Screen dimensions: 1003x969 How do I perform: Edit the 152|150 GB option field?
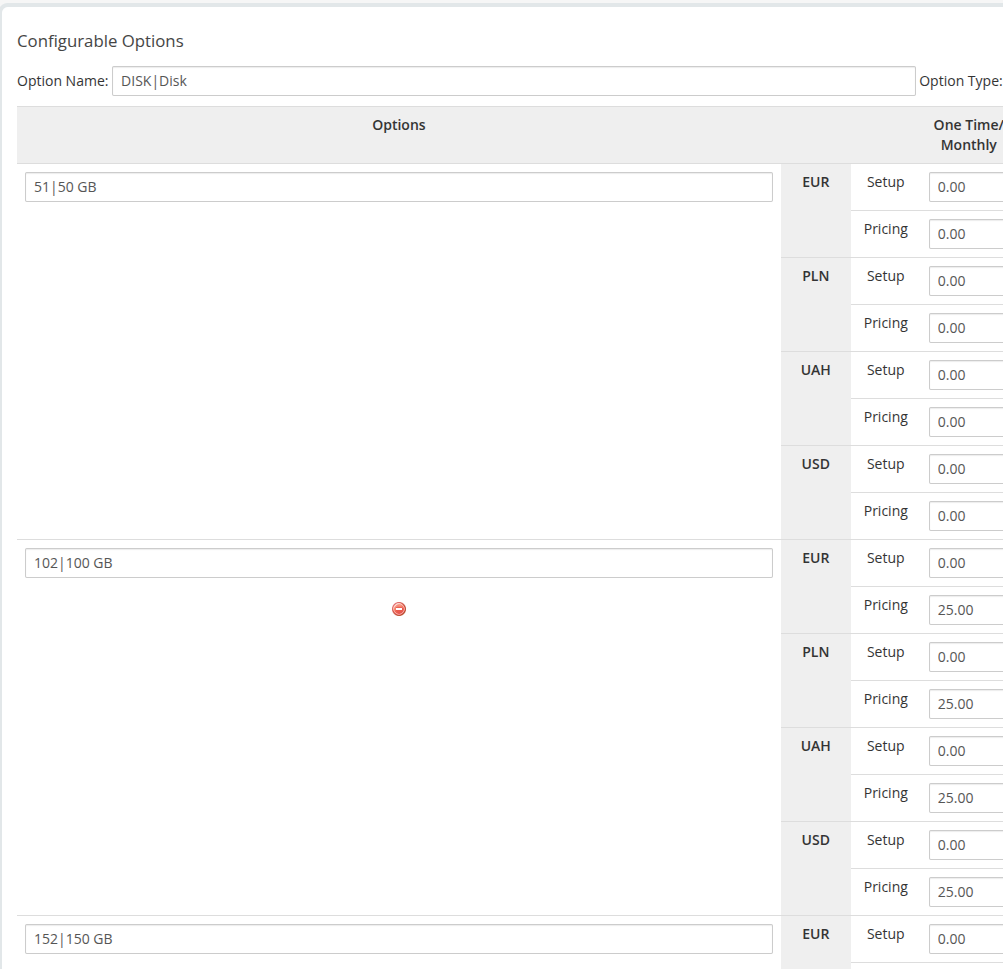[x=399, y=939]
